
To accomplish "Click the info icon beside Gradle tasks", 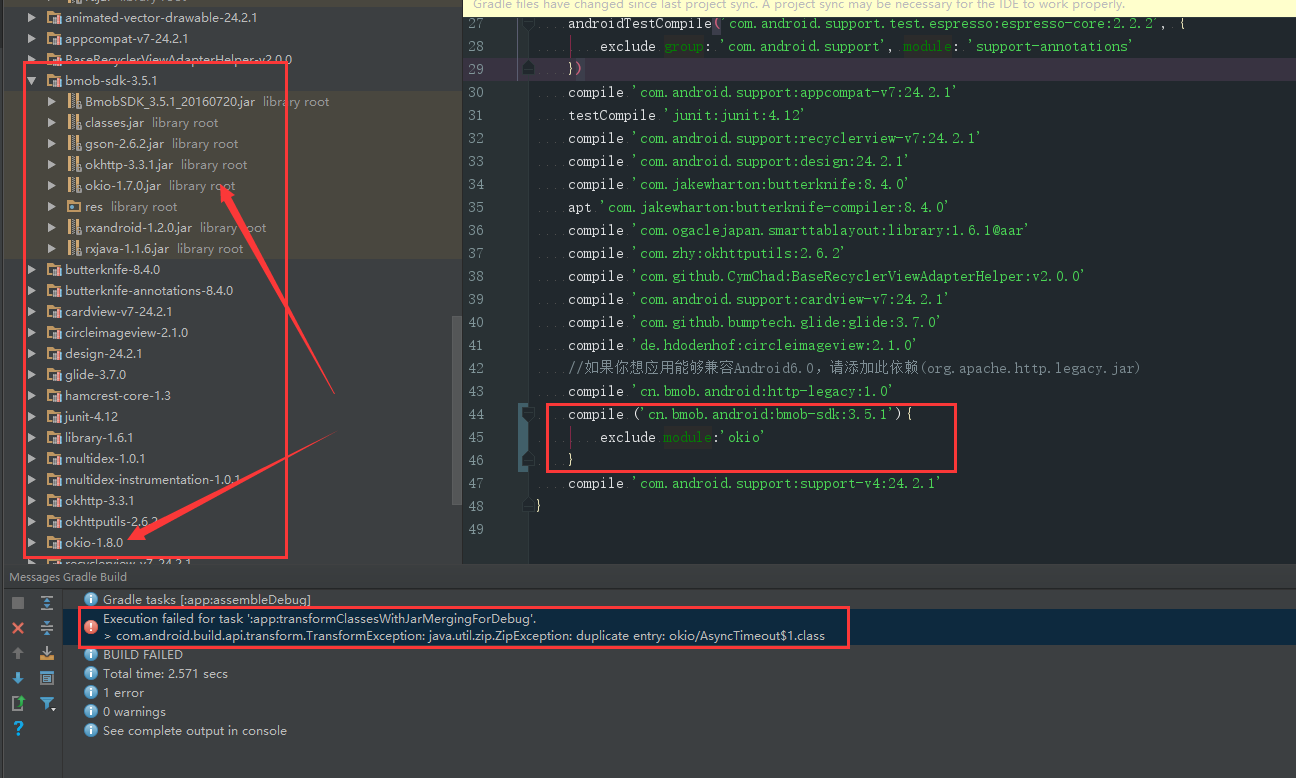I will pos(92,599).
